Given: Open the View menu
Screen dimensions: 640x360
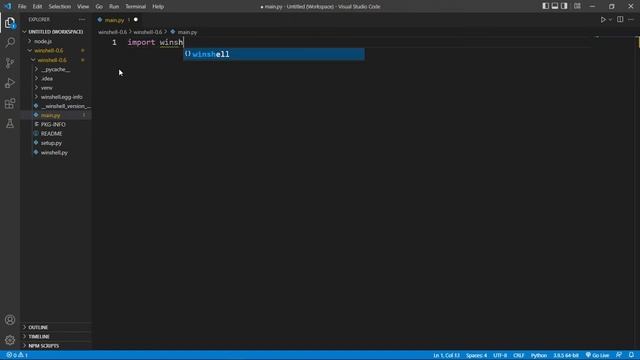Looking at the screenshot, I should pos(83,7).
